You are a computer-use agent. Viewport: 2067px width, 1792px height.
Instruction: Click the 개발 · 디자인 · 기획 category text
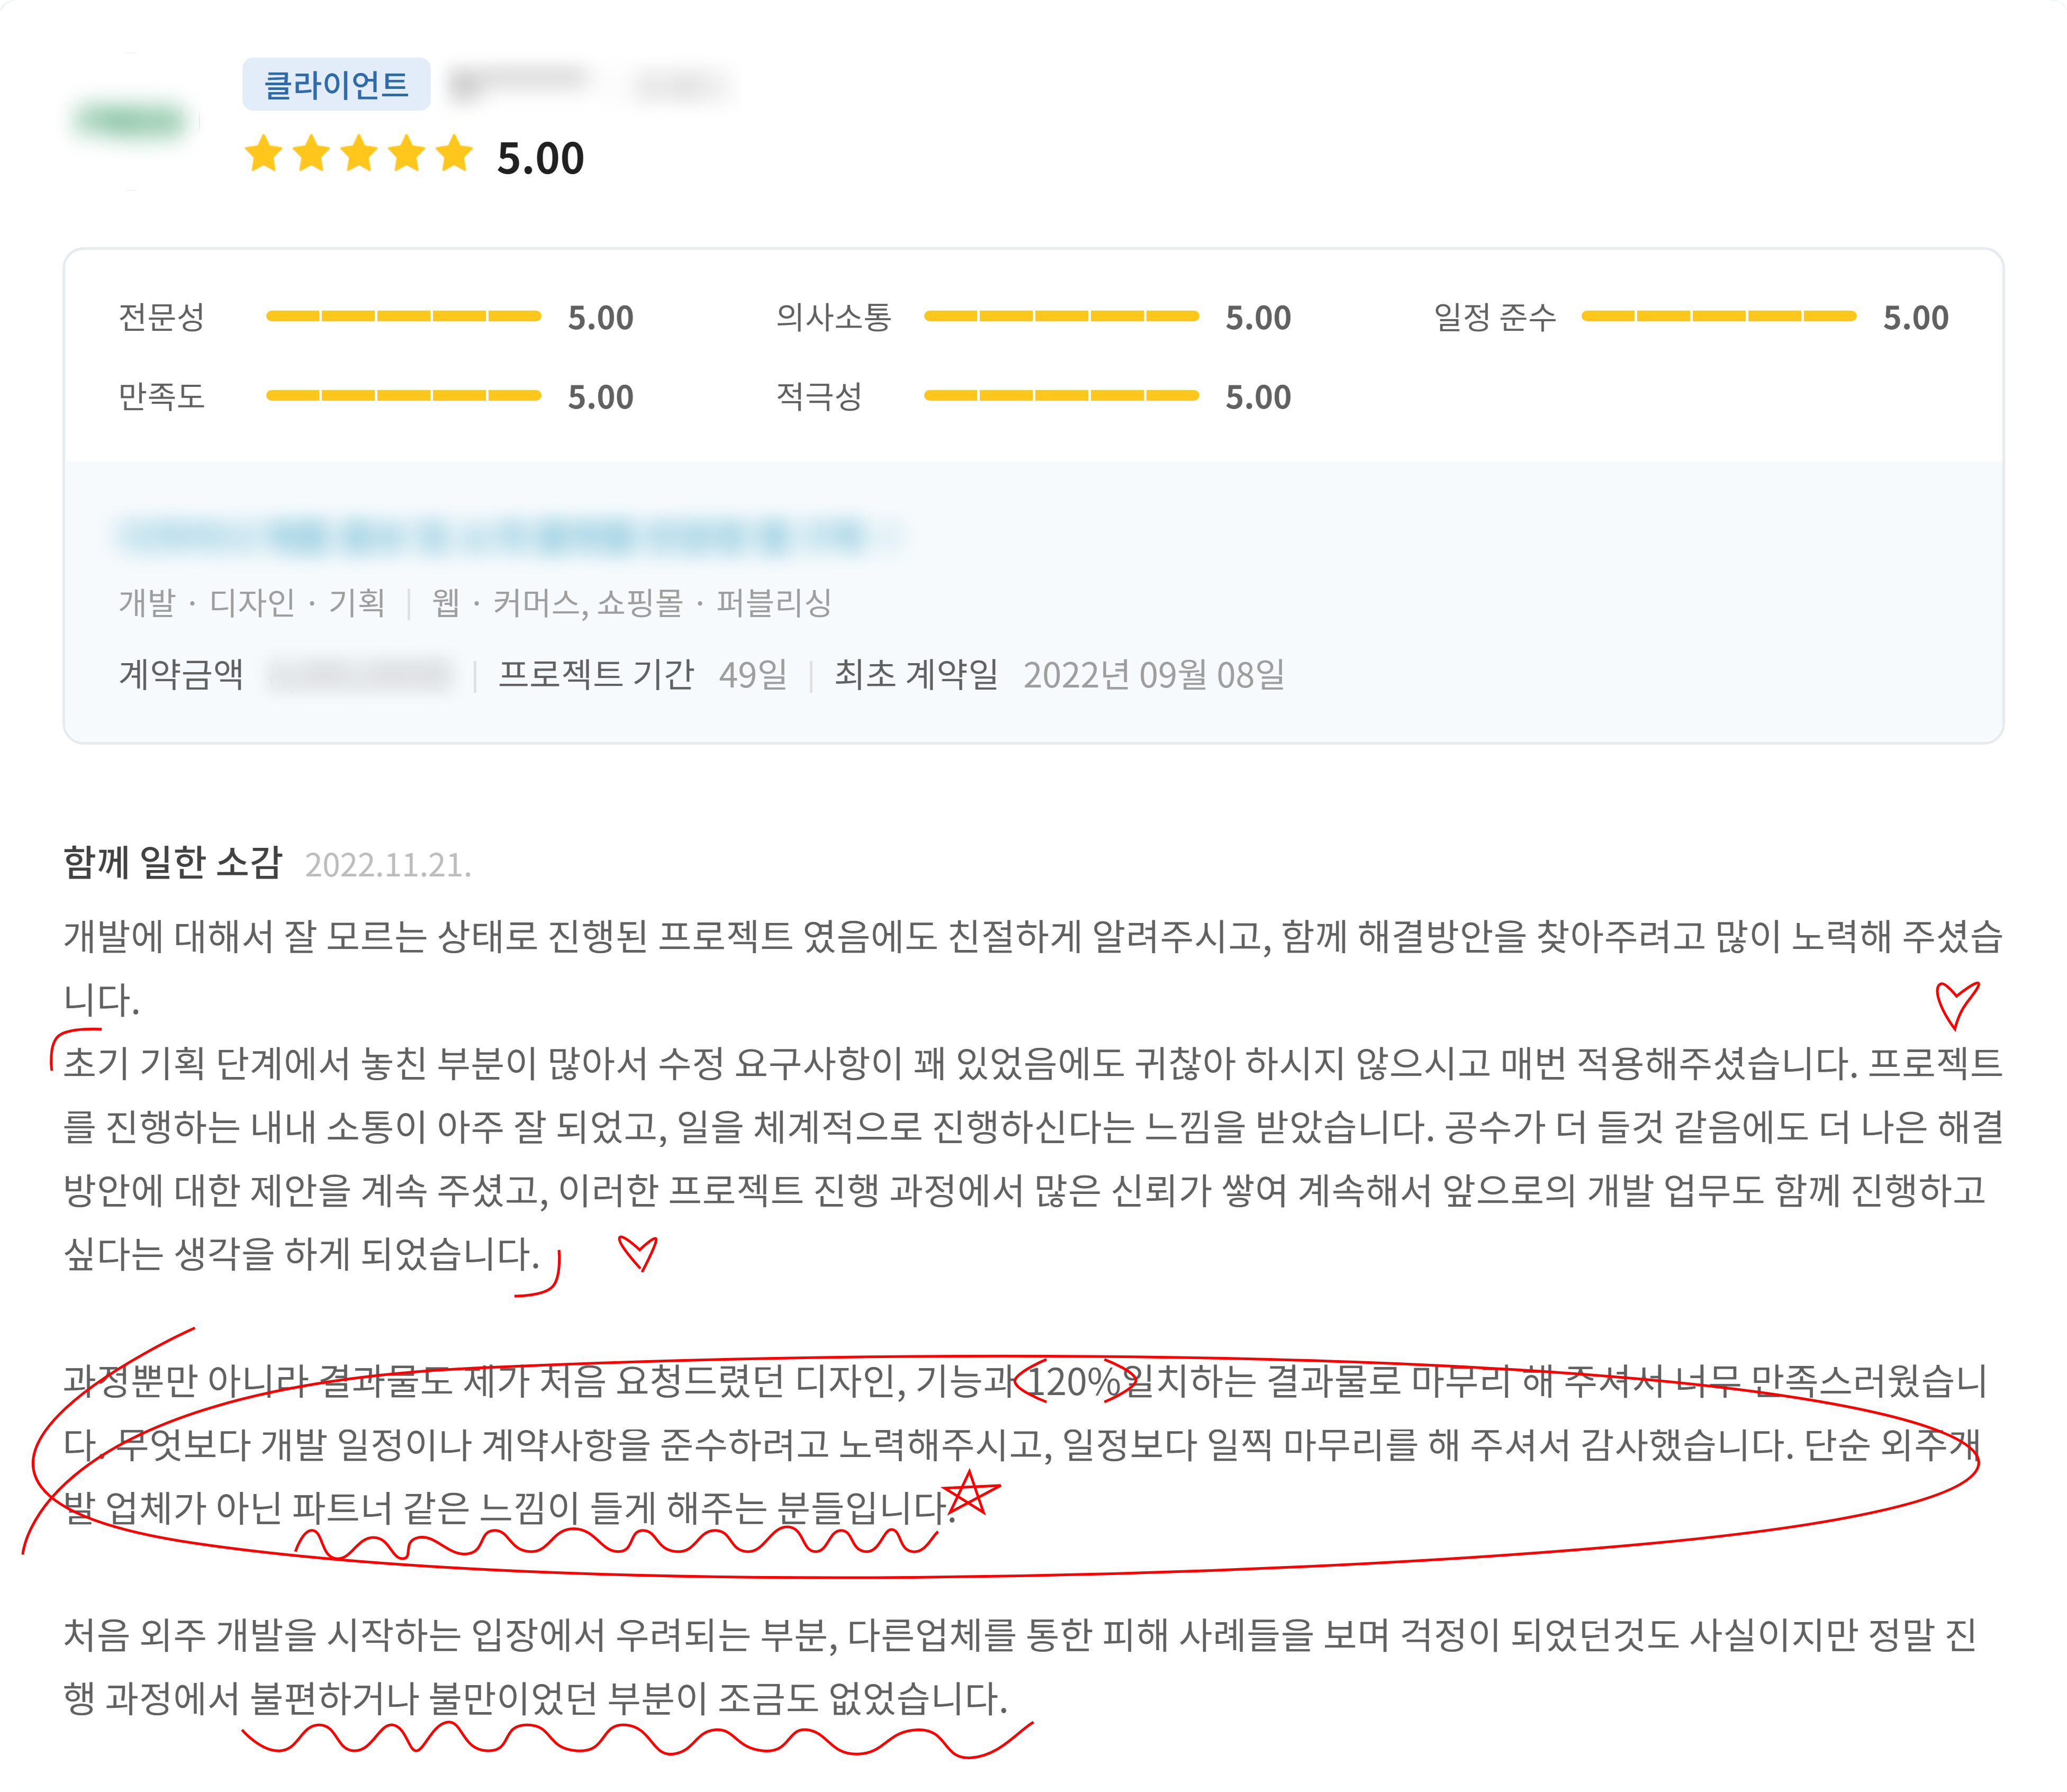click(x=252, y=602)
